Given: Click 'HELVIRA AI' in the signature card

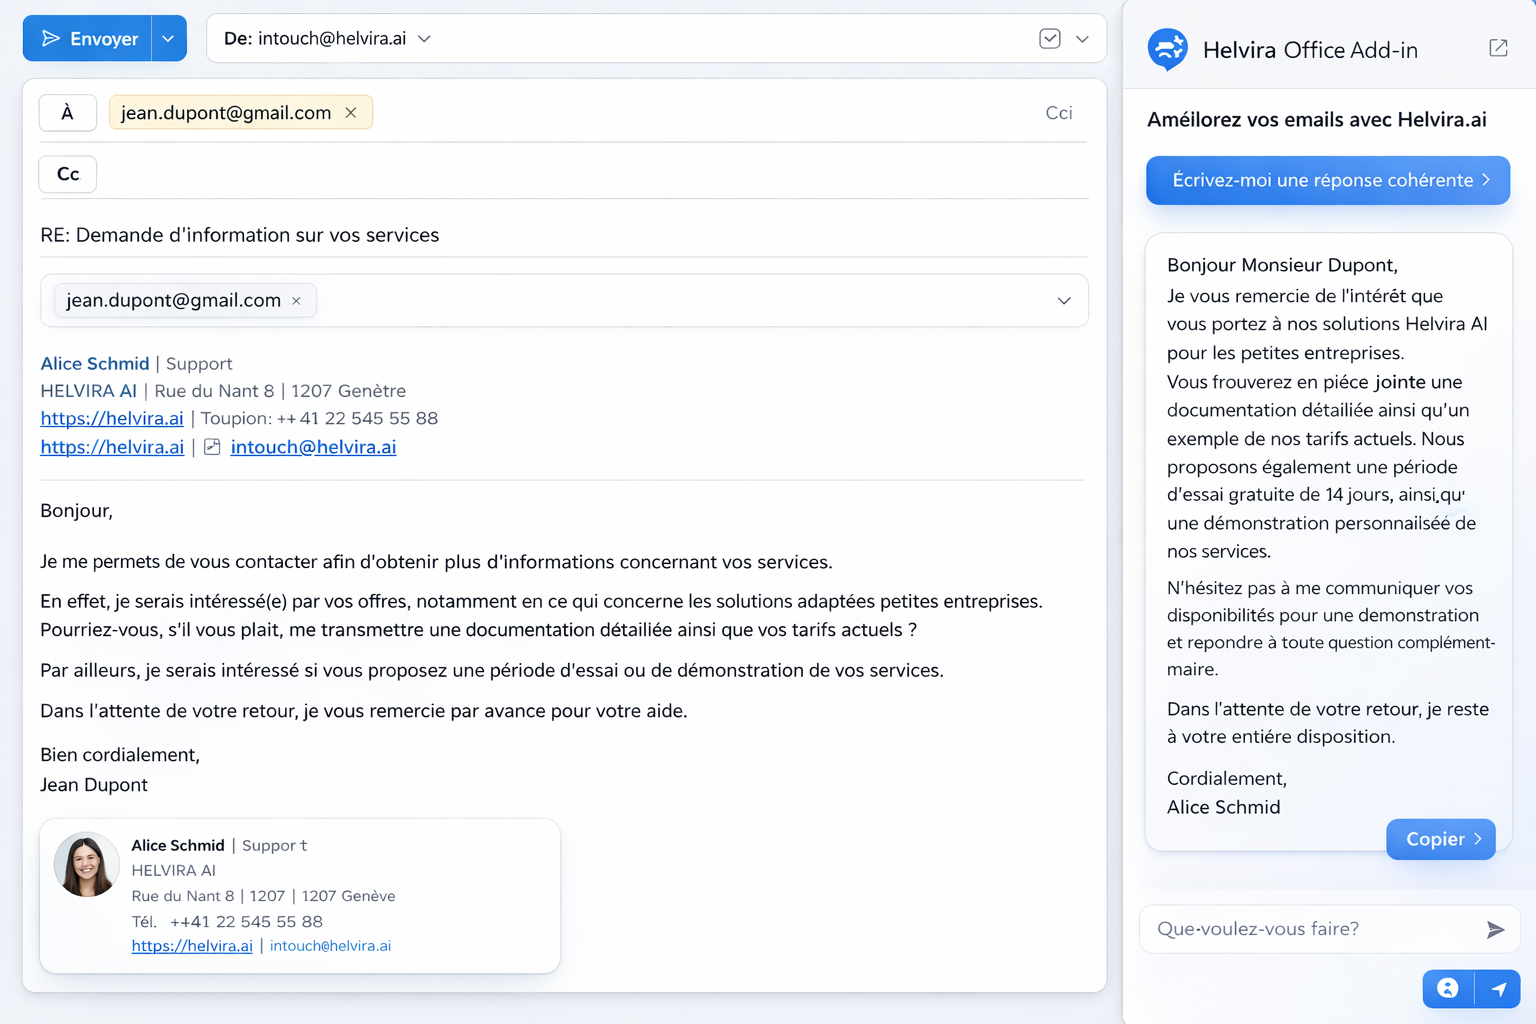Looking at the screenshot, I should coord(173,870).
